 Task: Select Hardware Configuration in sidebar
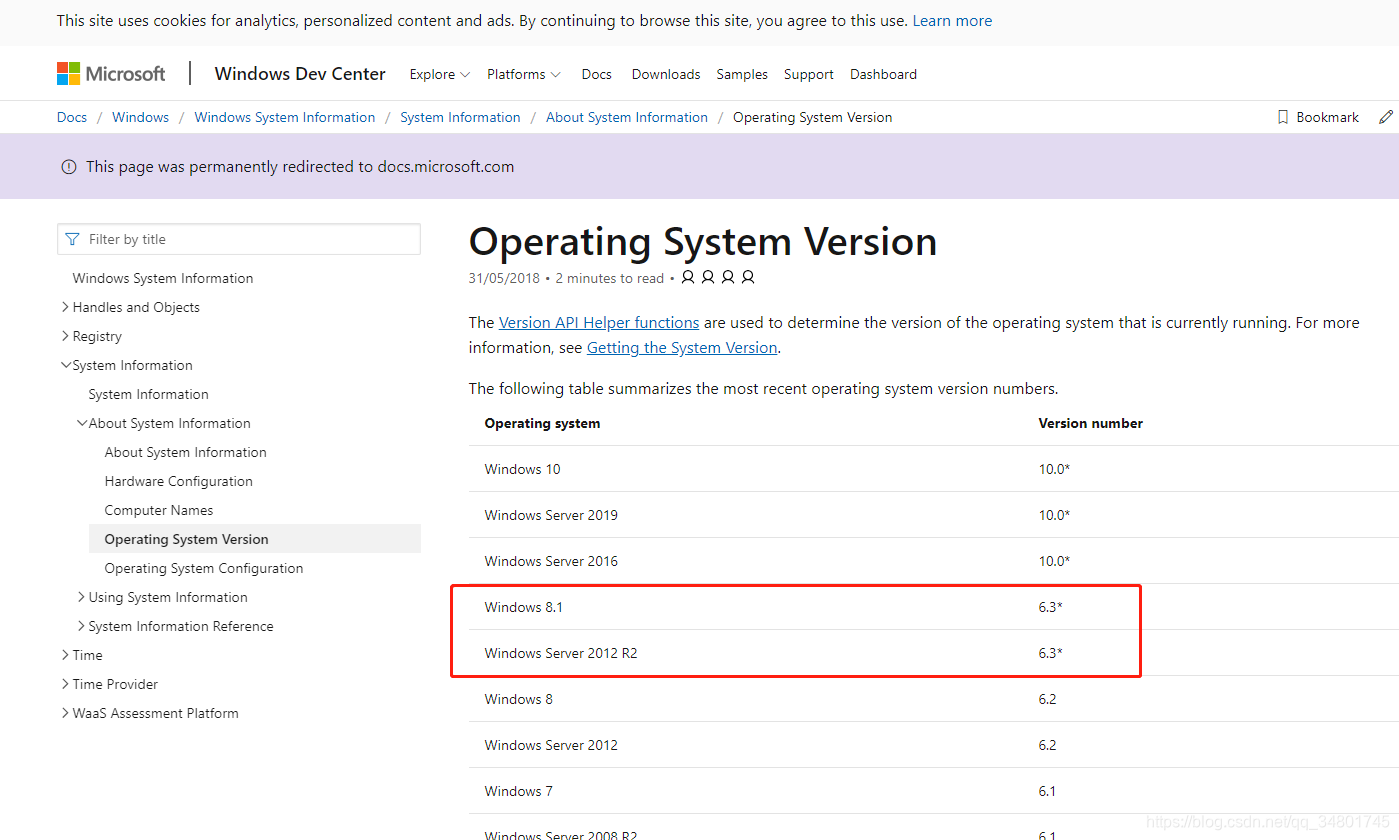(179, 481)
